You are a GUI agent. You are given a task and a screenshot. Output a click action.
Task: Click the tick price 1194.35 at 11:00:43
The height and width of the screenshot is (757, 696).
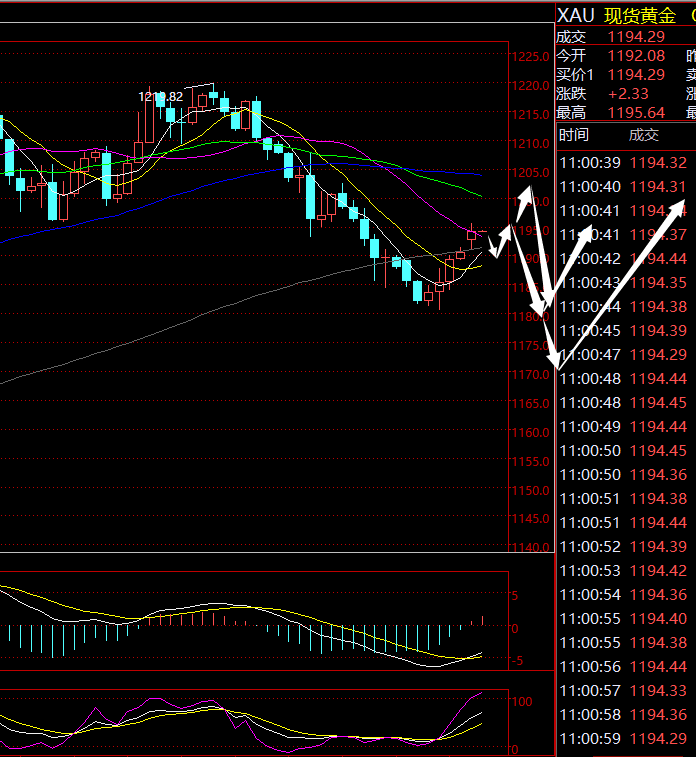[658, 283]
